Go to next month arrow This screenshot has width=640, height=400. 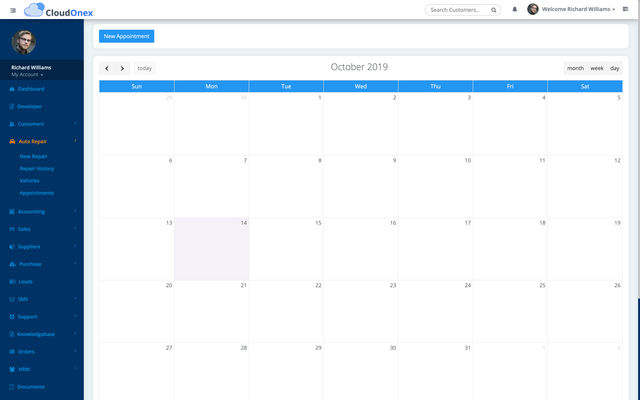[x=122, y=68]
